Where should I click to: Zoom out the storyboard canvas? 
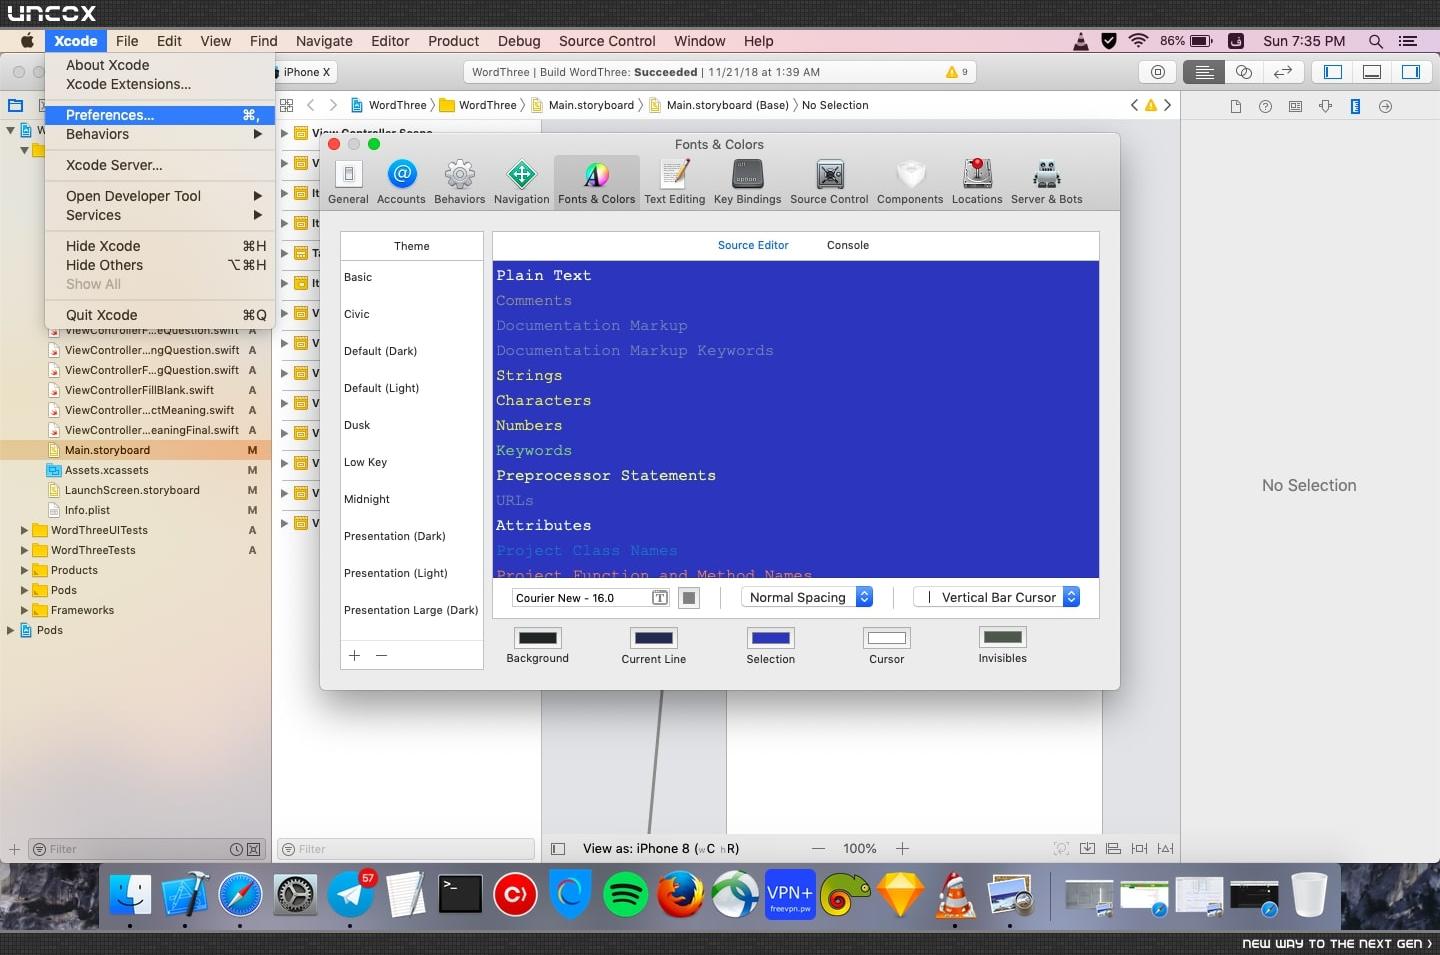pos(818,848)
